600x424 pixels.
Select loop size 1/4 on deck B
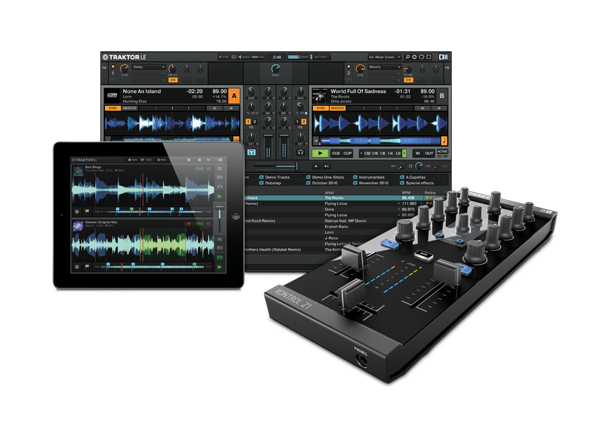tap(391, 153)
